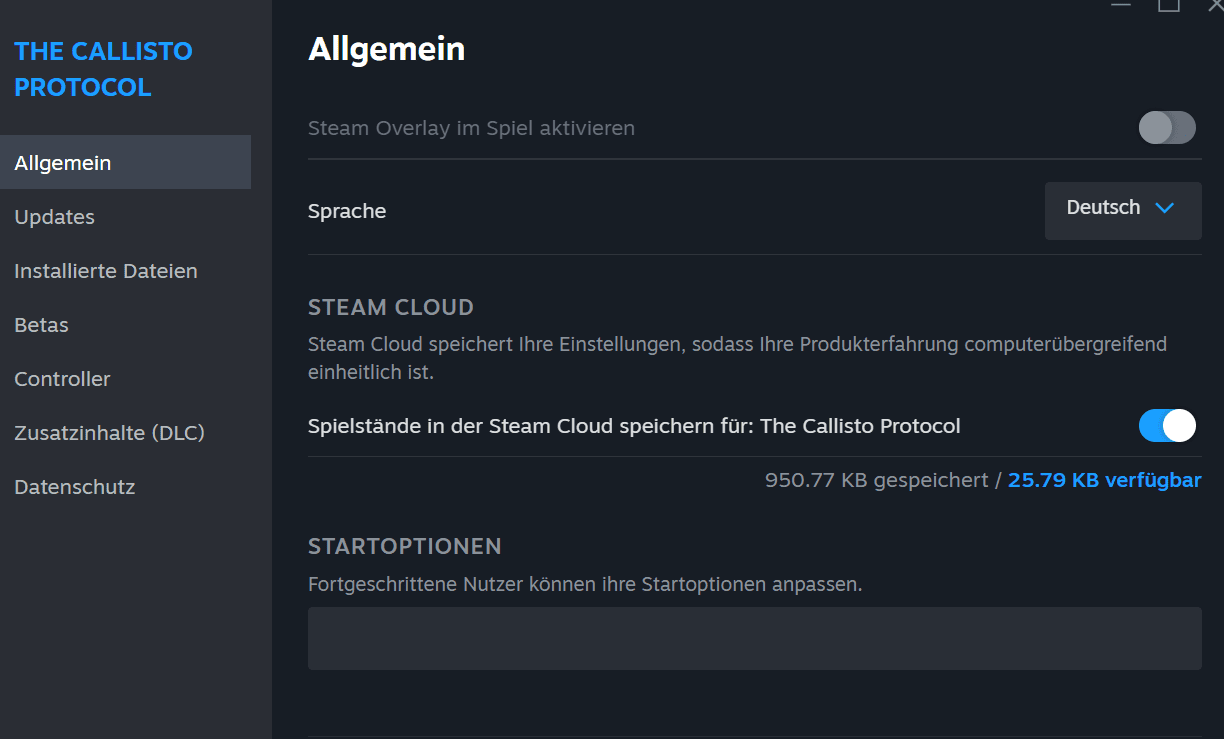Disable Steam Cloud save toggle for Callisto Protocol

1167,426
